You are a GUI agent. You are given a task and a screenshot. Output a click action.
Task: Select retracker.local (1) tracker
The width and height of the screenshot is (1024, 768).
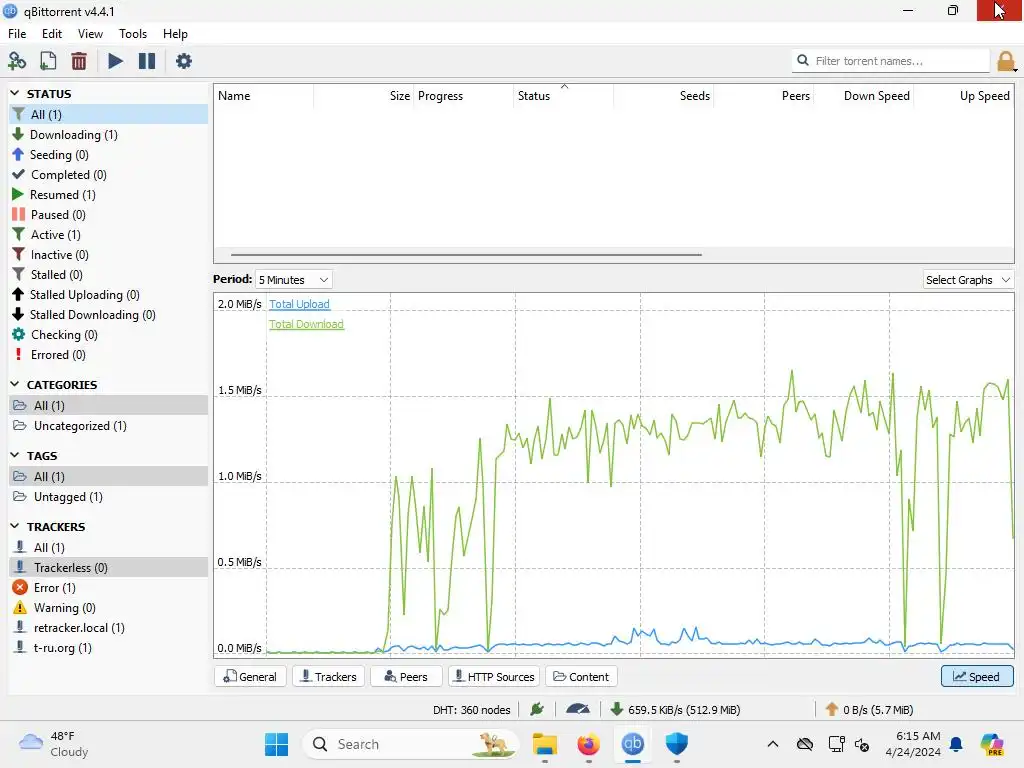coord(108,628)
